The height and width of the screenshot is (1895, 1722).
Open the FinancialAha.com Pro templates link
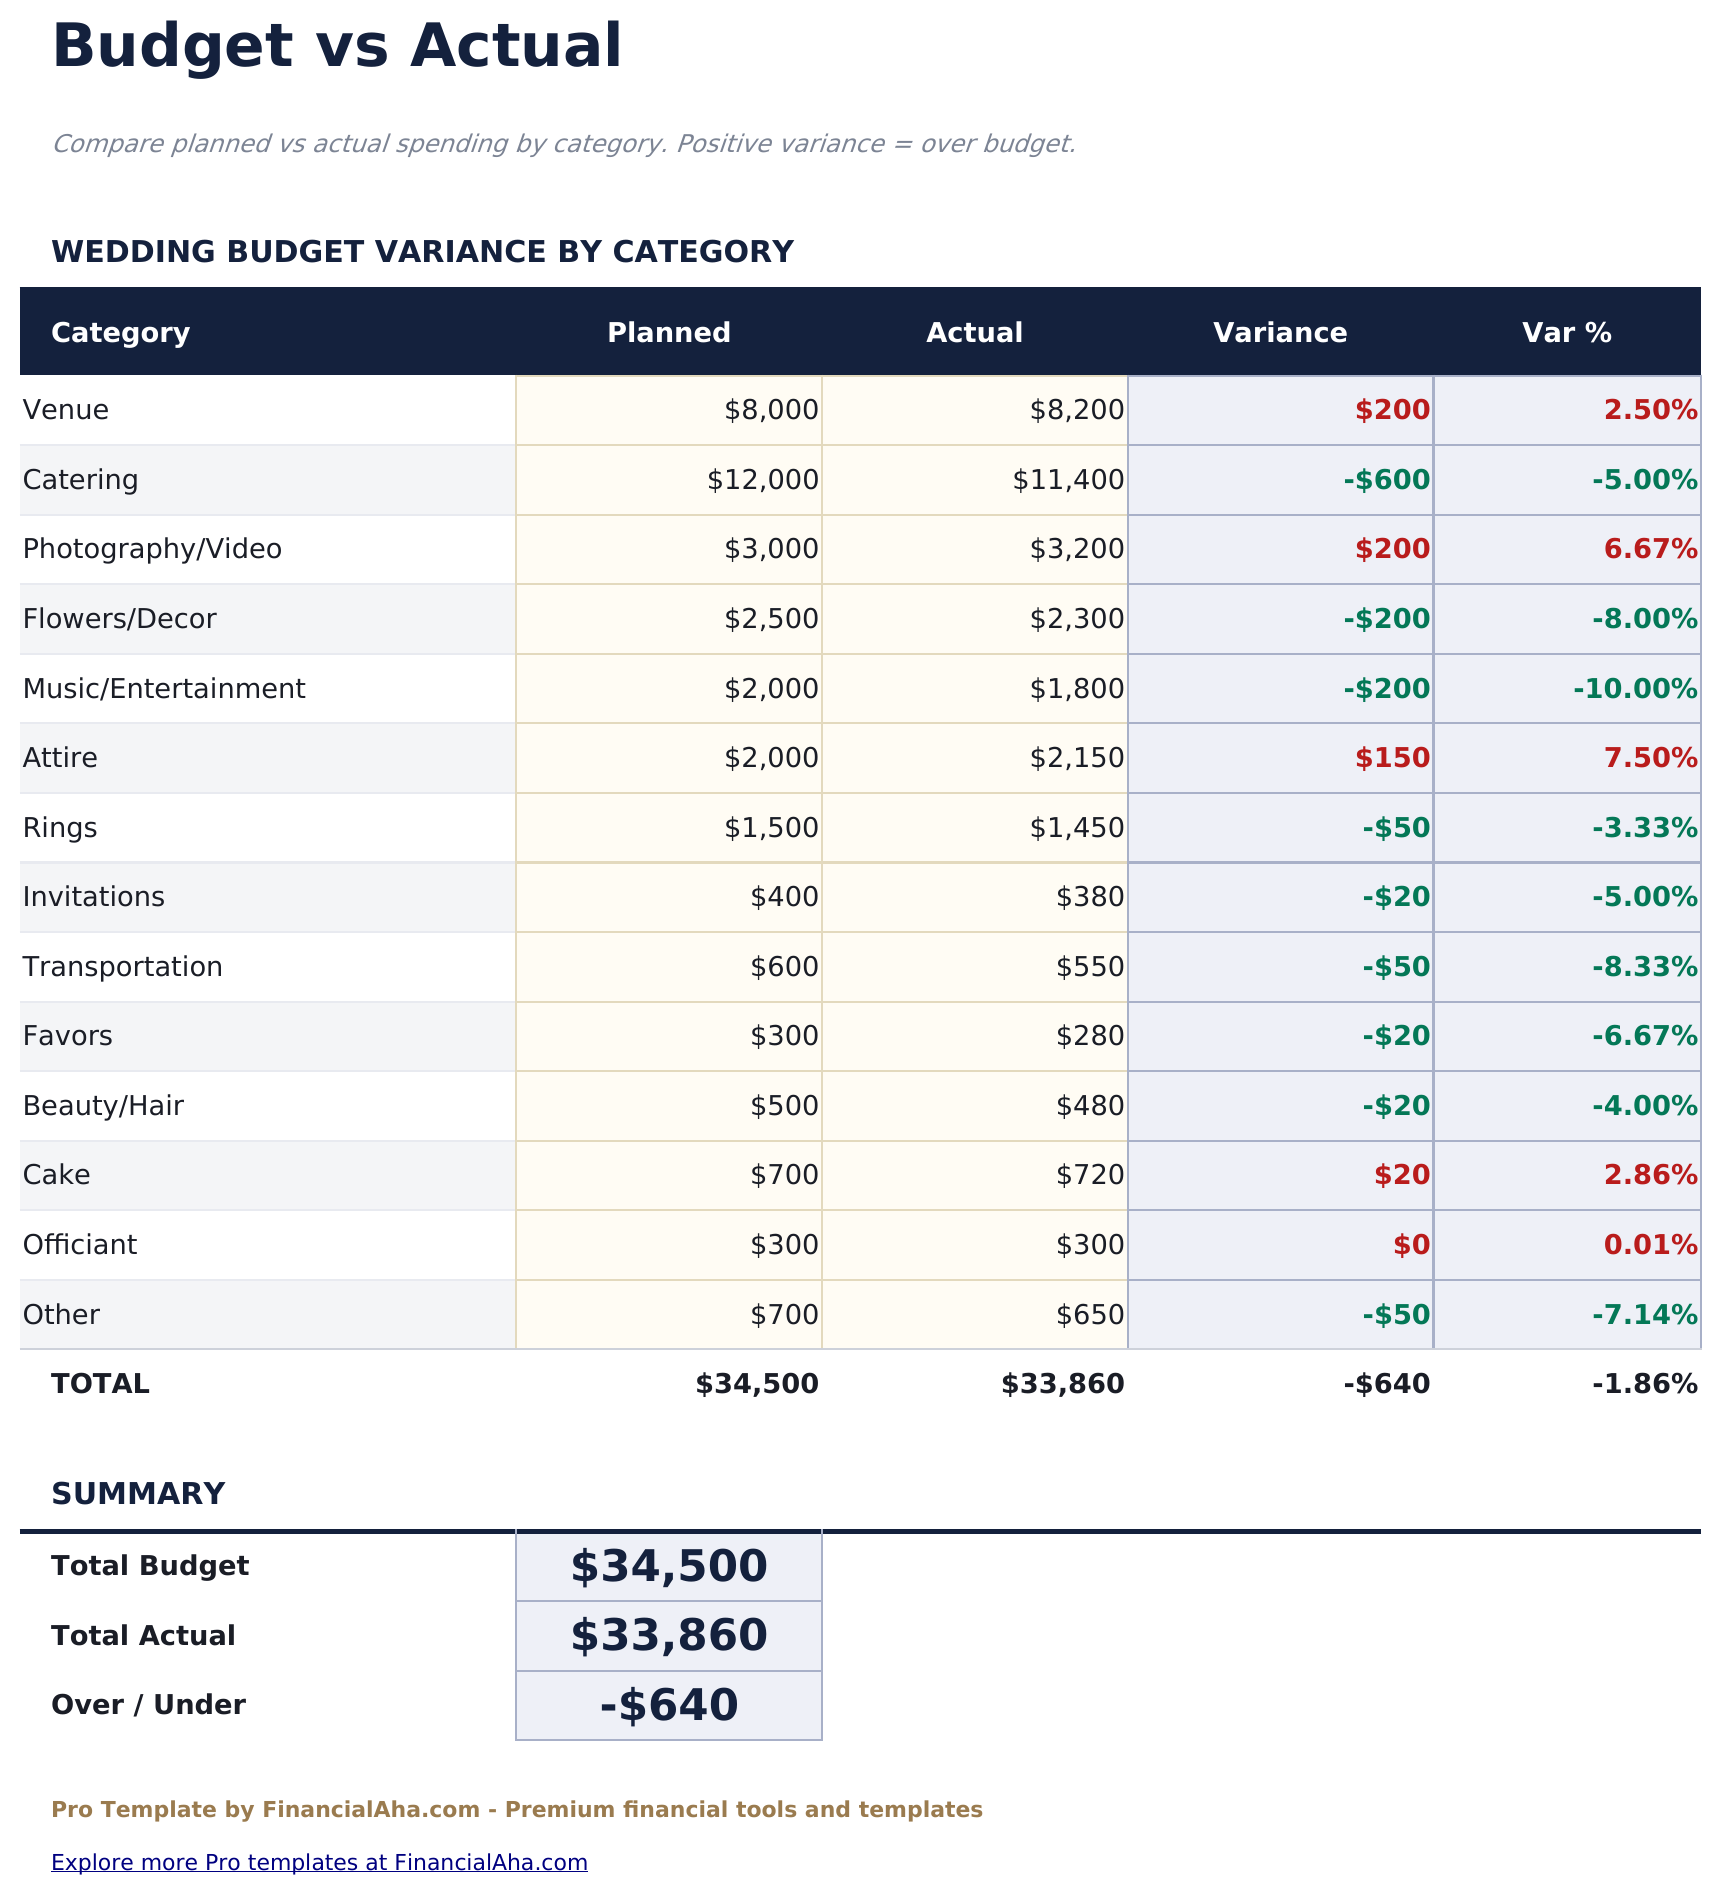(319, 1862)
